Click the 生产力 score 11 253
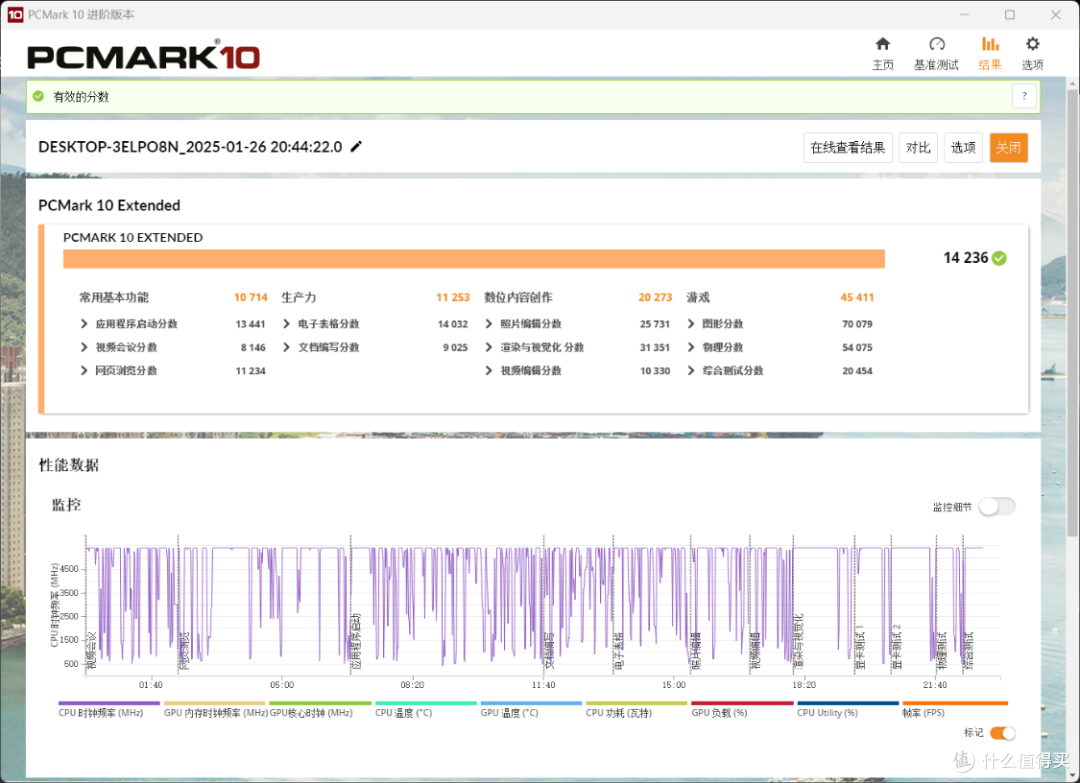1080x783 pixels. 453,297
